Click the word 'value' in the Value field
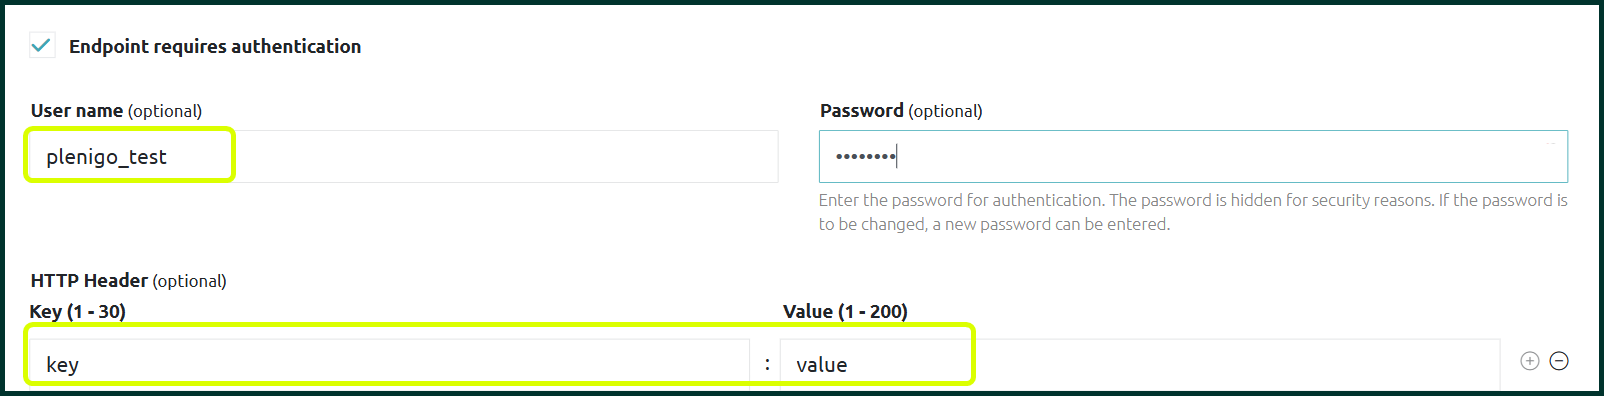This screenshot has width=1604, height=396. coord(822,365)
